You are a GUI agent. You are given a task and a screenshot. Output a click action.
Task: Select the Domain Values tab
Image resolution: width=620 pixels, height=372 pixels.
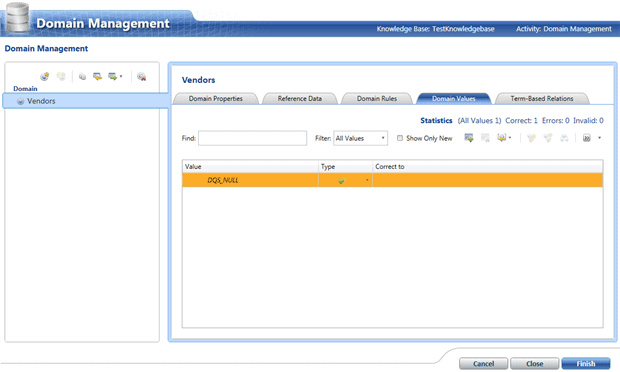pyautogui.click(x=454, y=98)
